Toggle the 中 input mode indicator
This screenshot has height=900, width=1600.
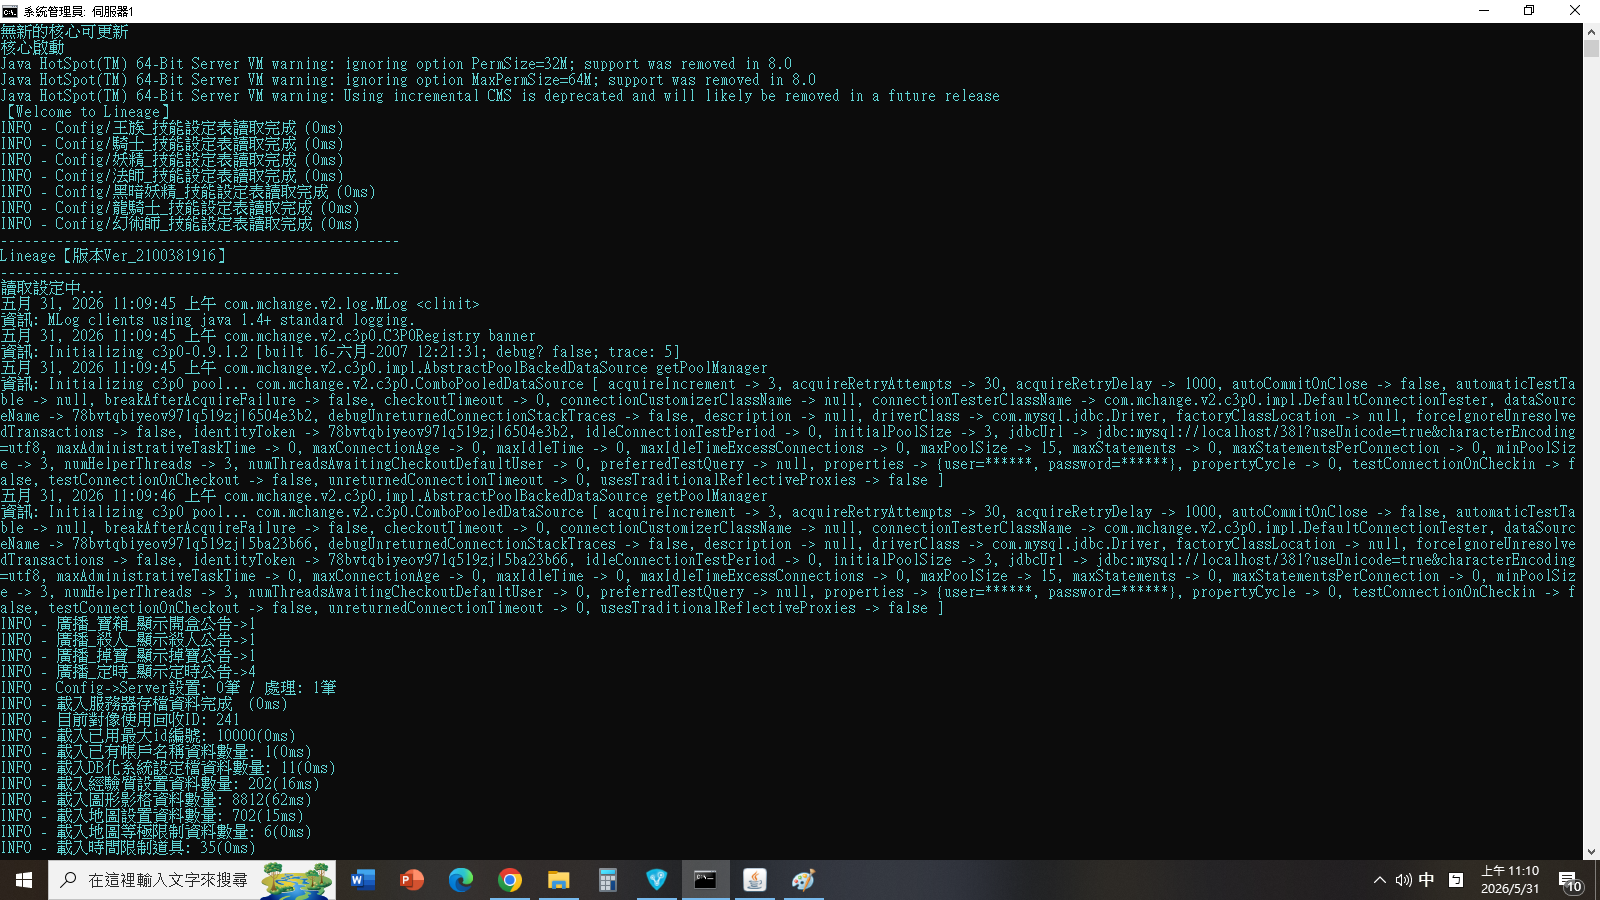1427,880
